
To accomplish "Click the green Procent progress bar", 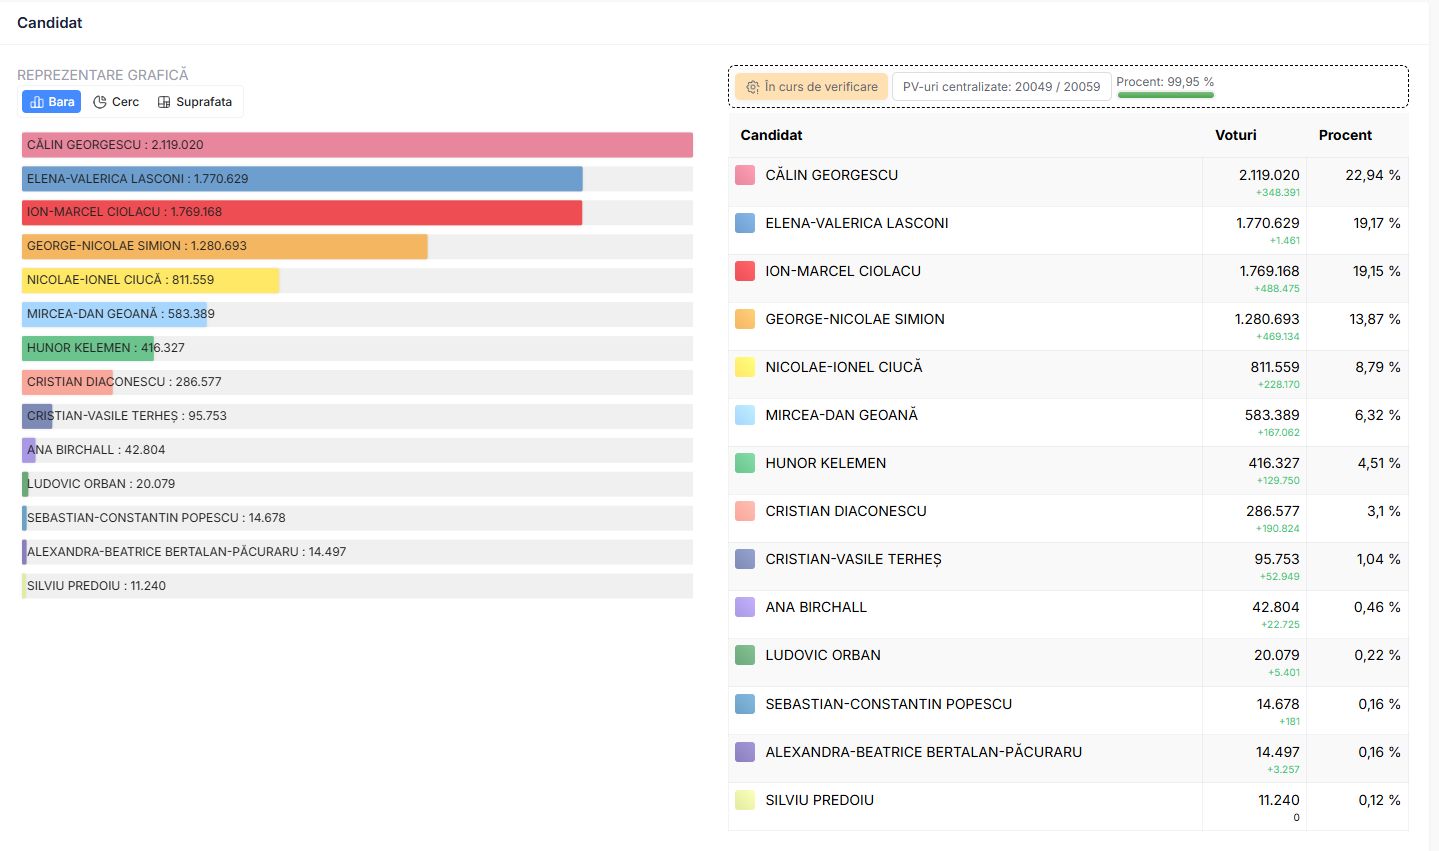I will [1165, 95].
